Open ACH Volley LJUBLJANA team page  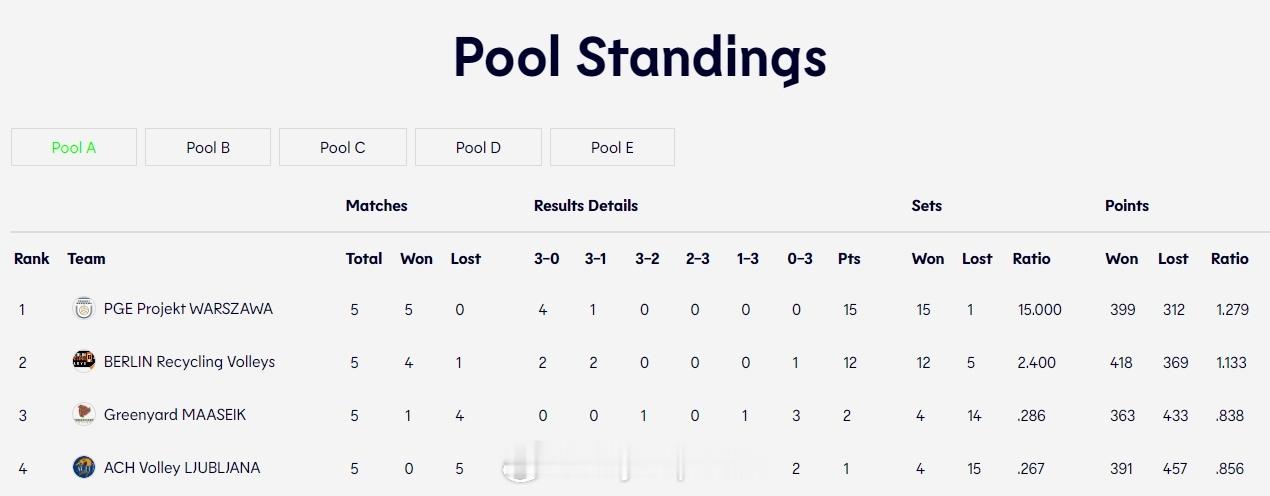tap(182, 467)
